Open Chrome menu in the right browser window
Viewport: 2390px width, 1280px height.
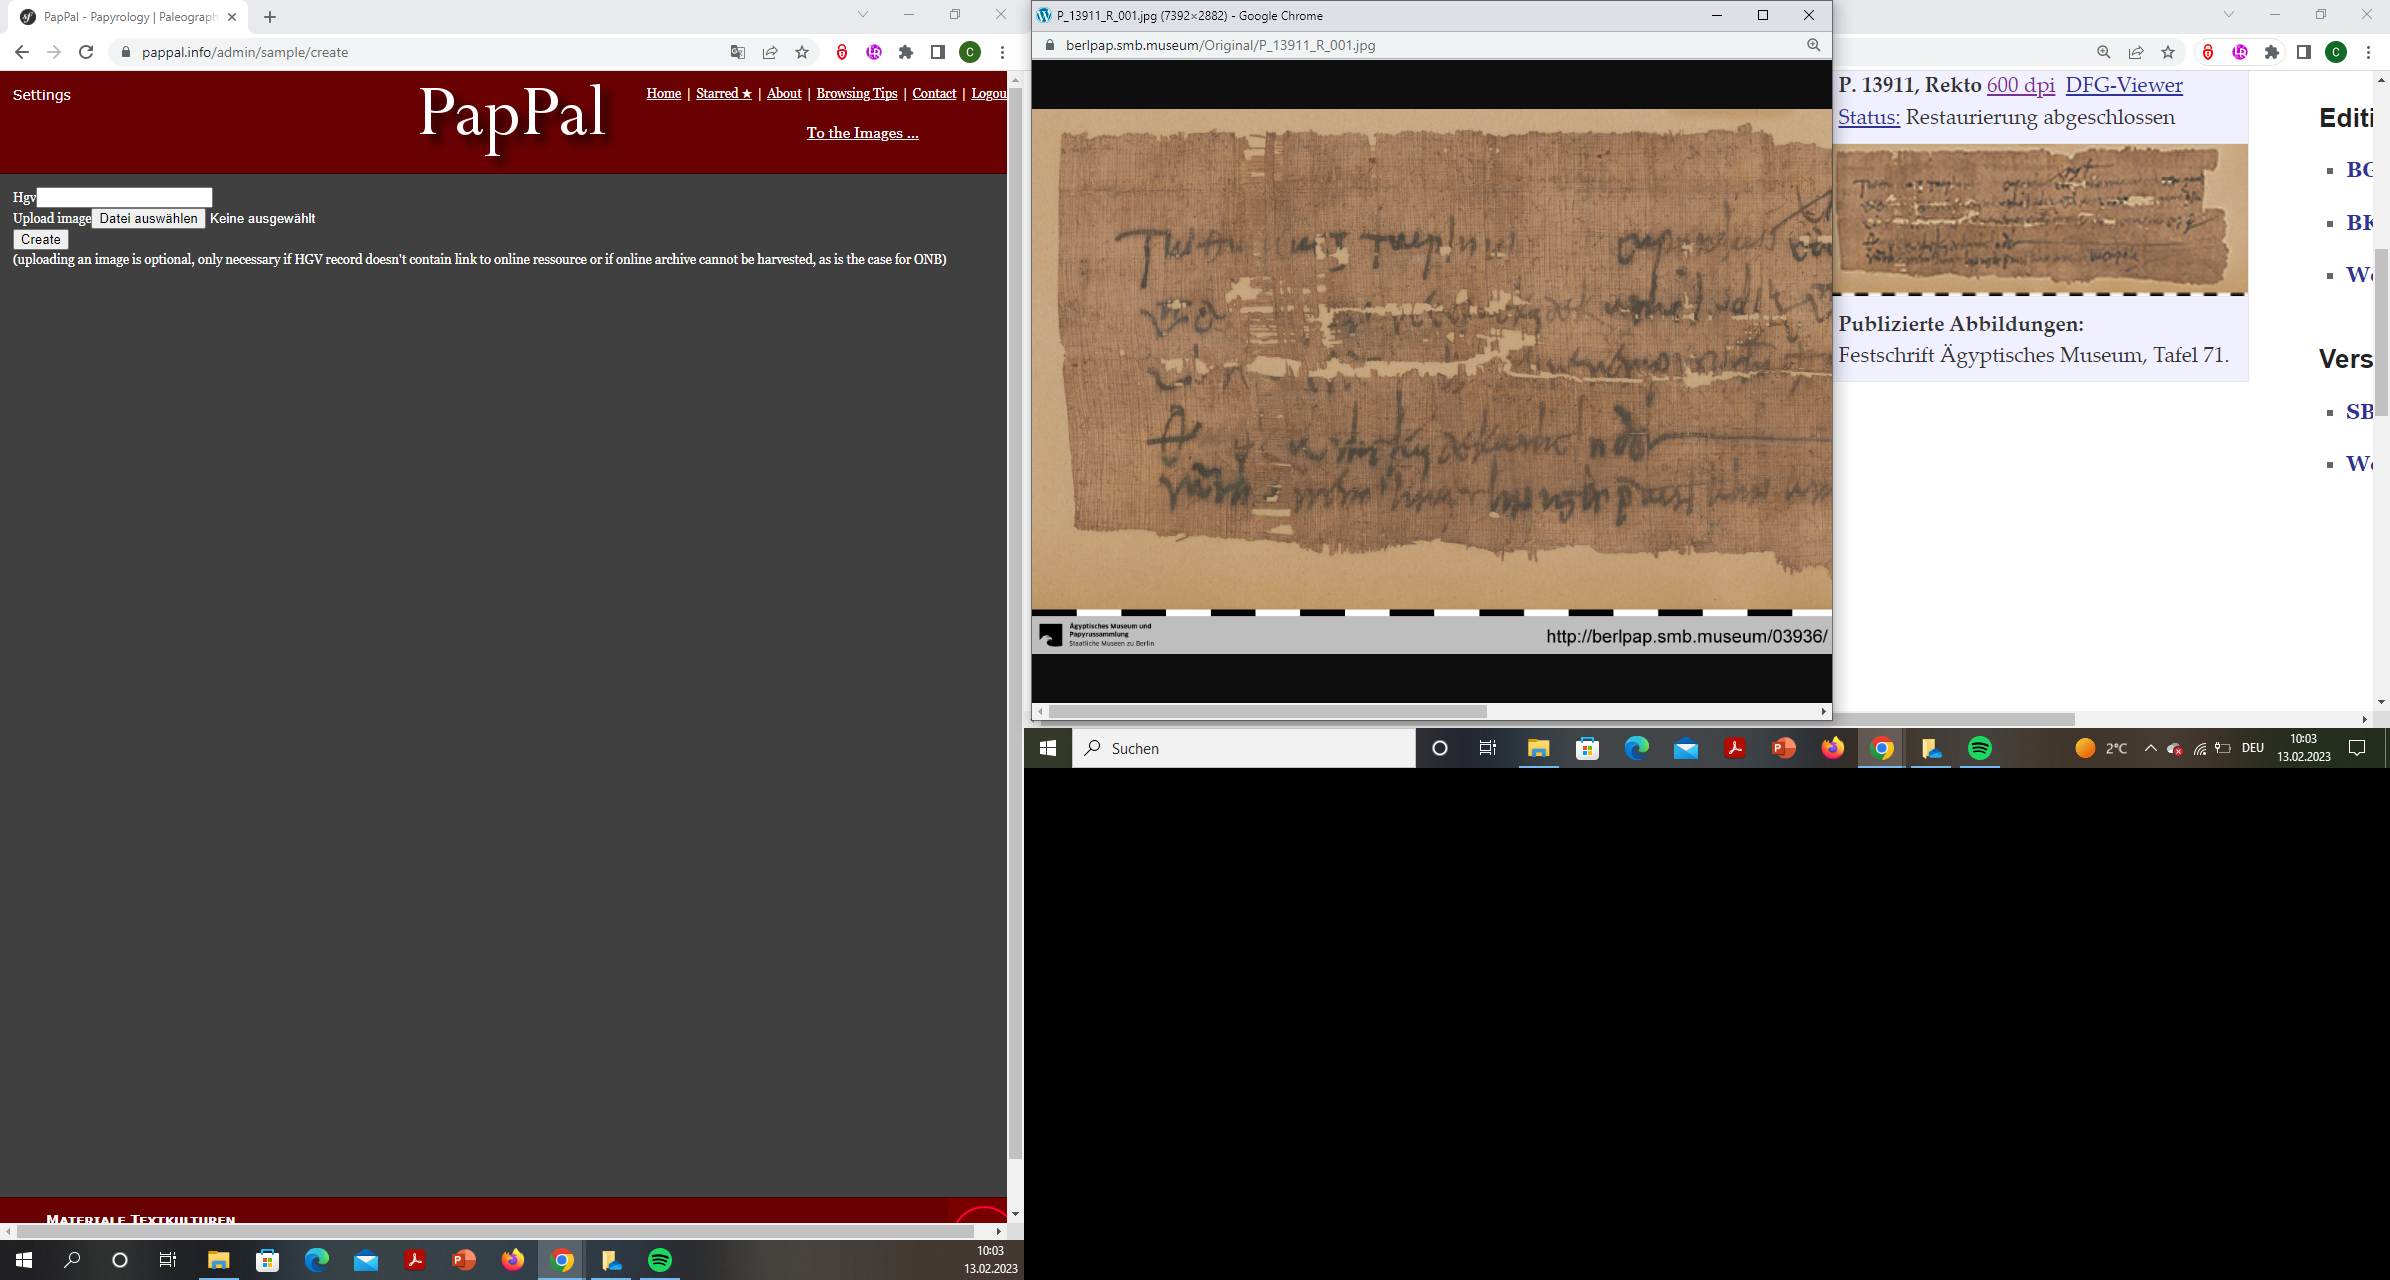[x=2368, y=52]
